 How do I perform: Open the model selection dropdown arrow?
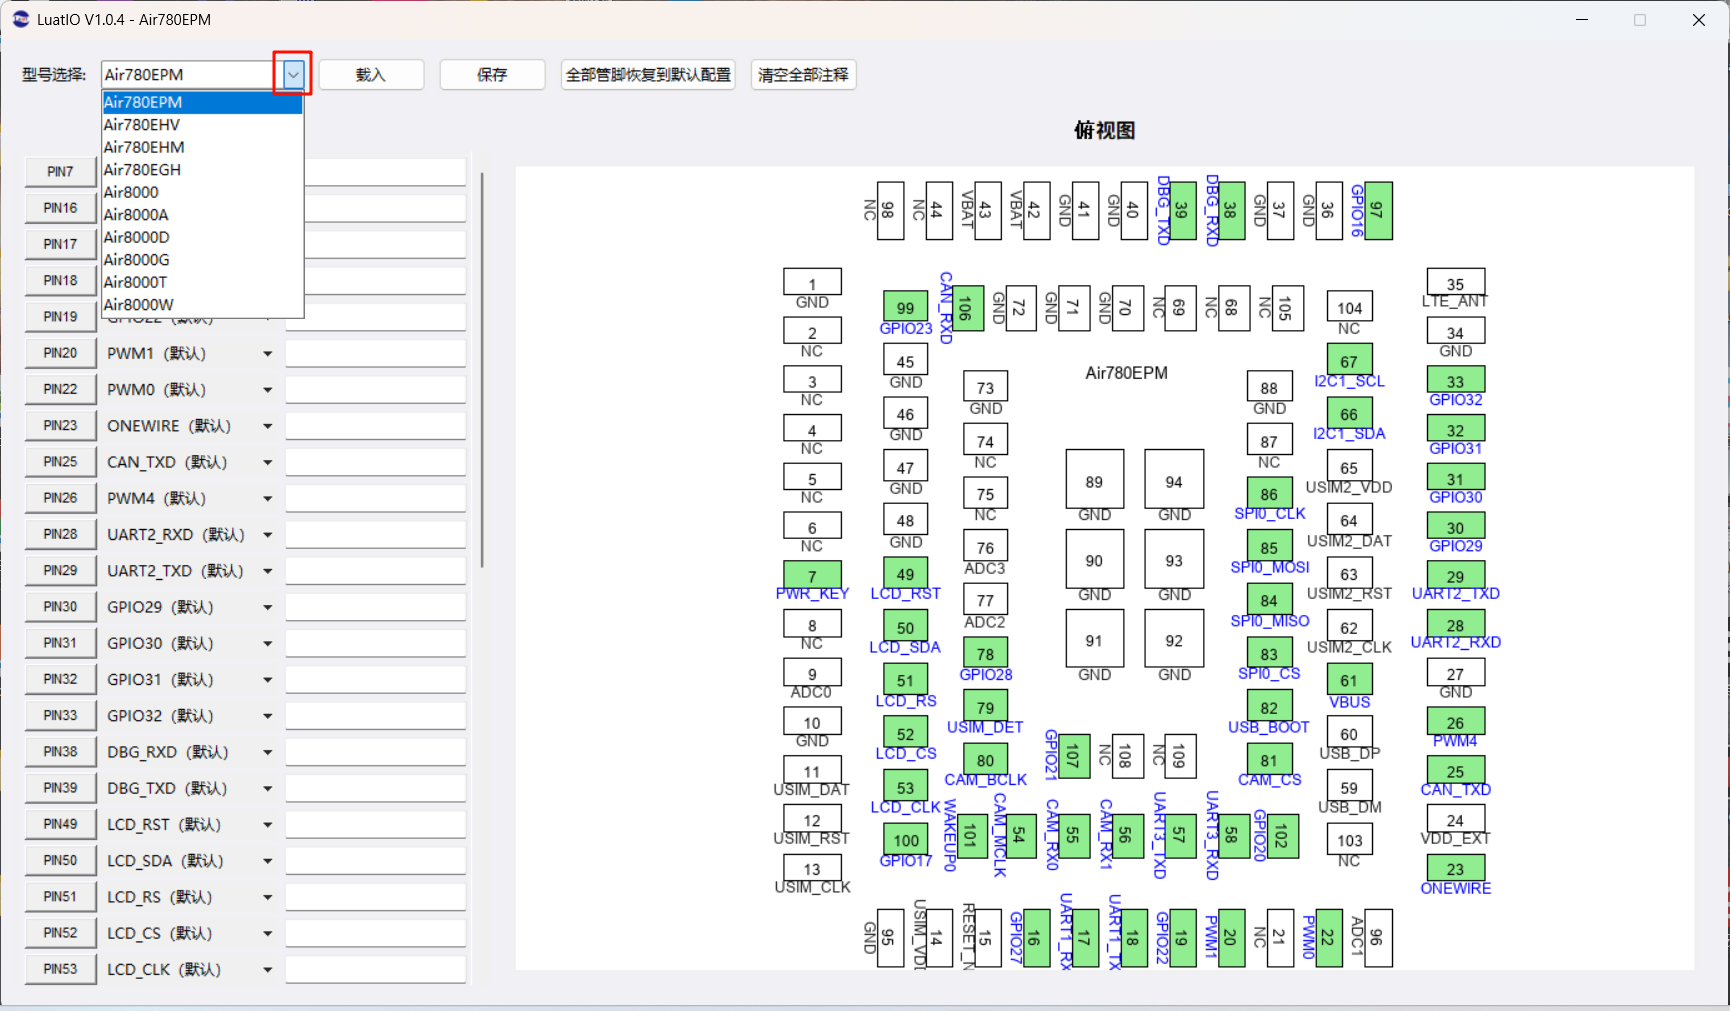coord(293,74)
